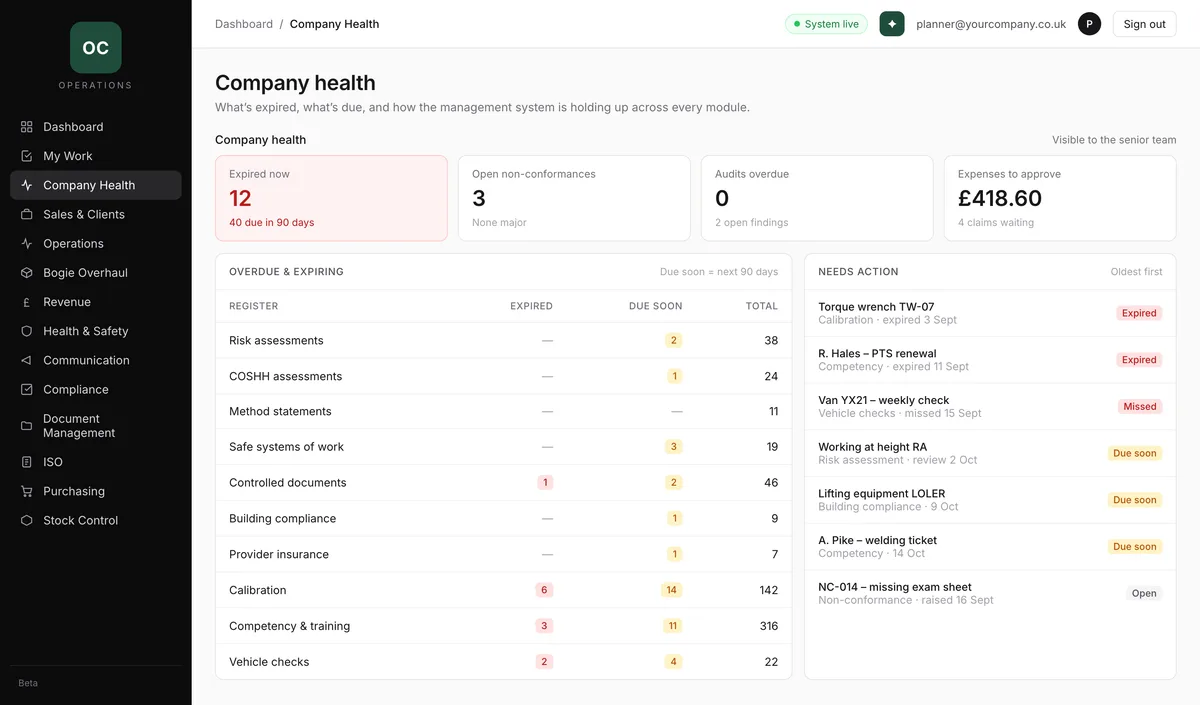Click Competency & training due soon badge 11
1200x705 pixels.
(672, 626)
